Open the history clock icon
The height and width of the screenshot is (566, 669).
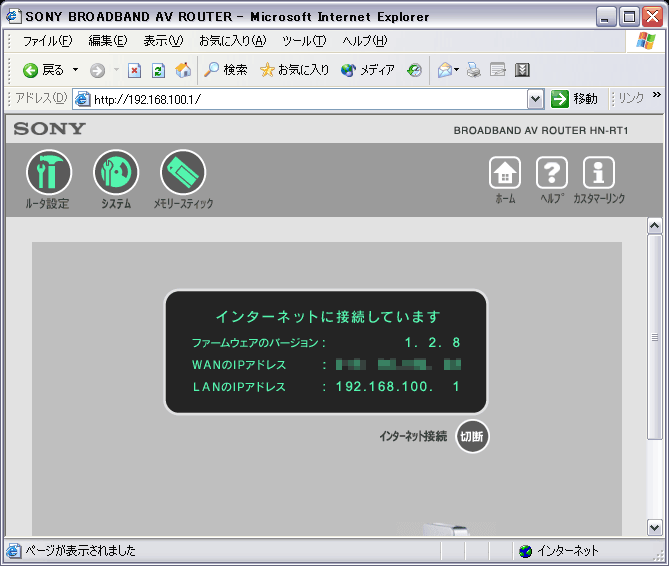414,70
